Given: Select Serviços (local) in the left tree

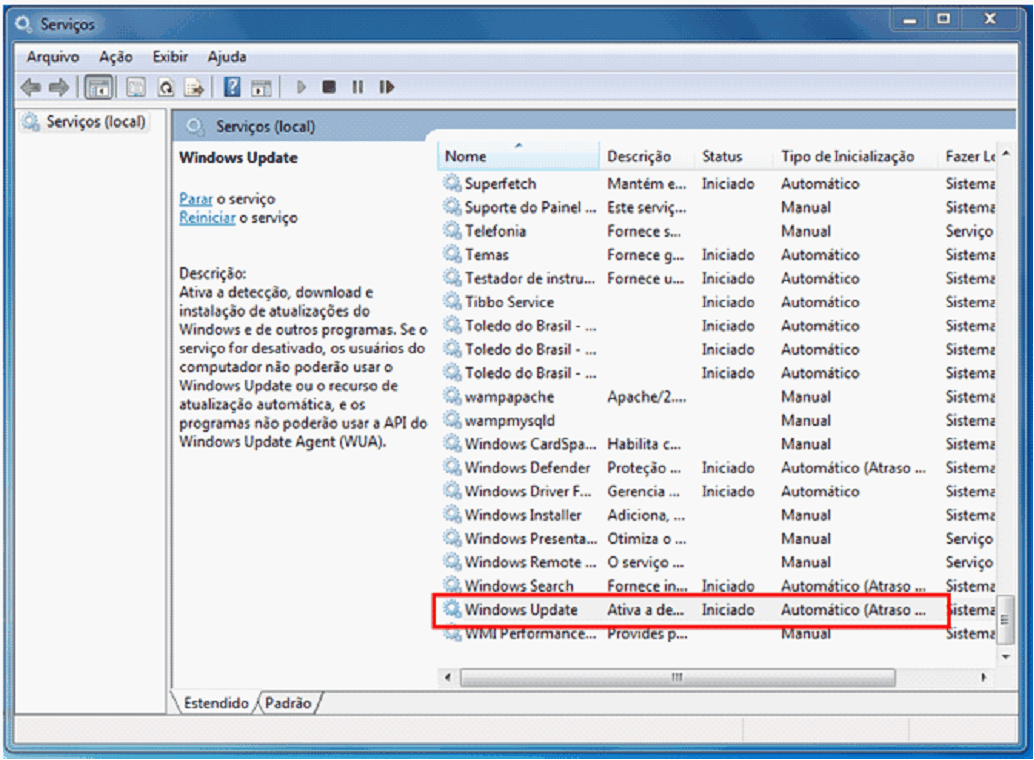Looking at the screenshot, I should tap(96, 122).
